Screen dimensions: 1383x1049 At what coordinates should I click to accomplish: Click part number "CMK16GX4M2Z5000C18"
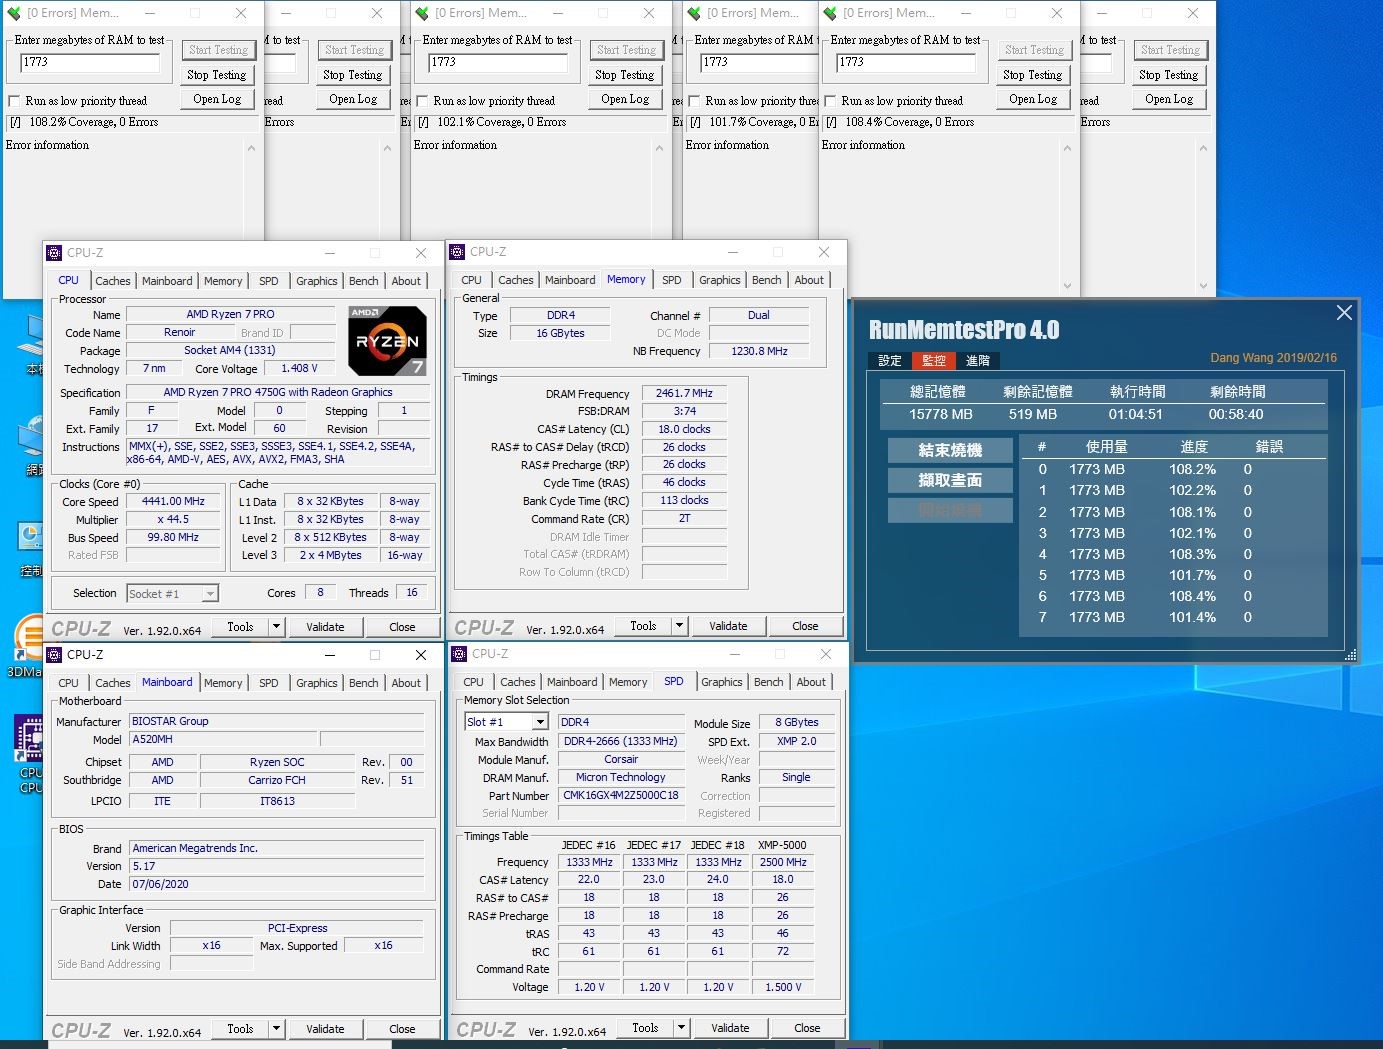click(x=621, y=796)
